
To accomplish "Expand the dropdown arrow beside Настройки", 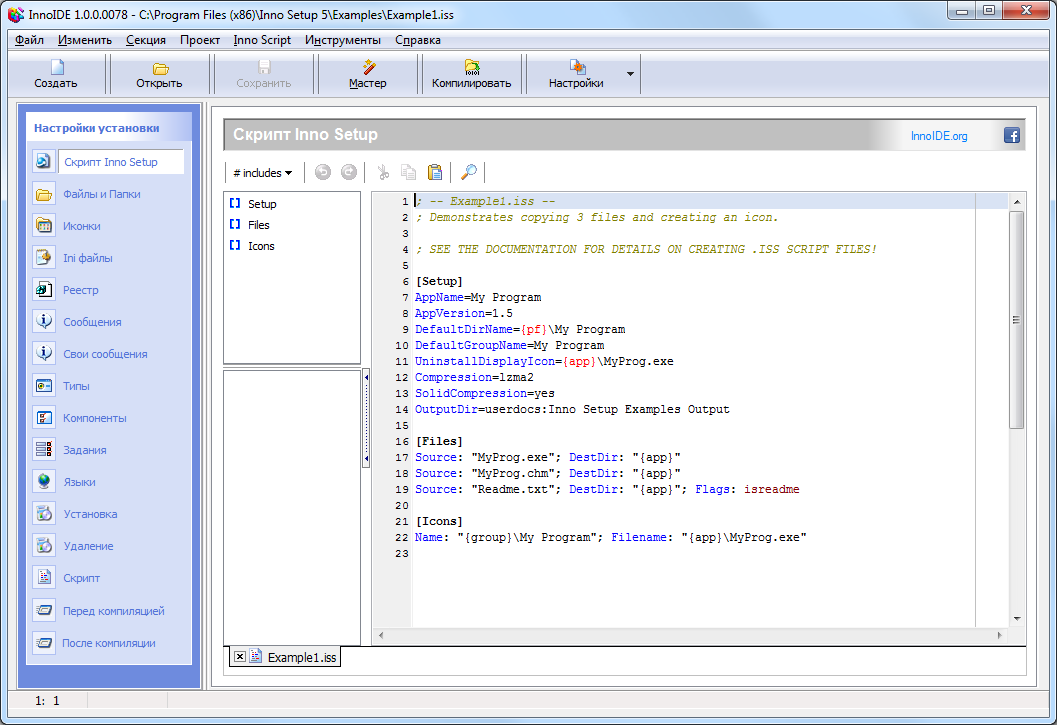I will point(630,74).
